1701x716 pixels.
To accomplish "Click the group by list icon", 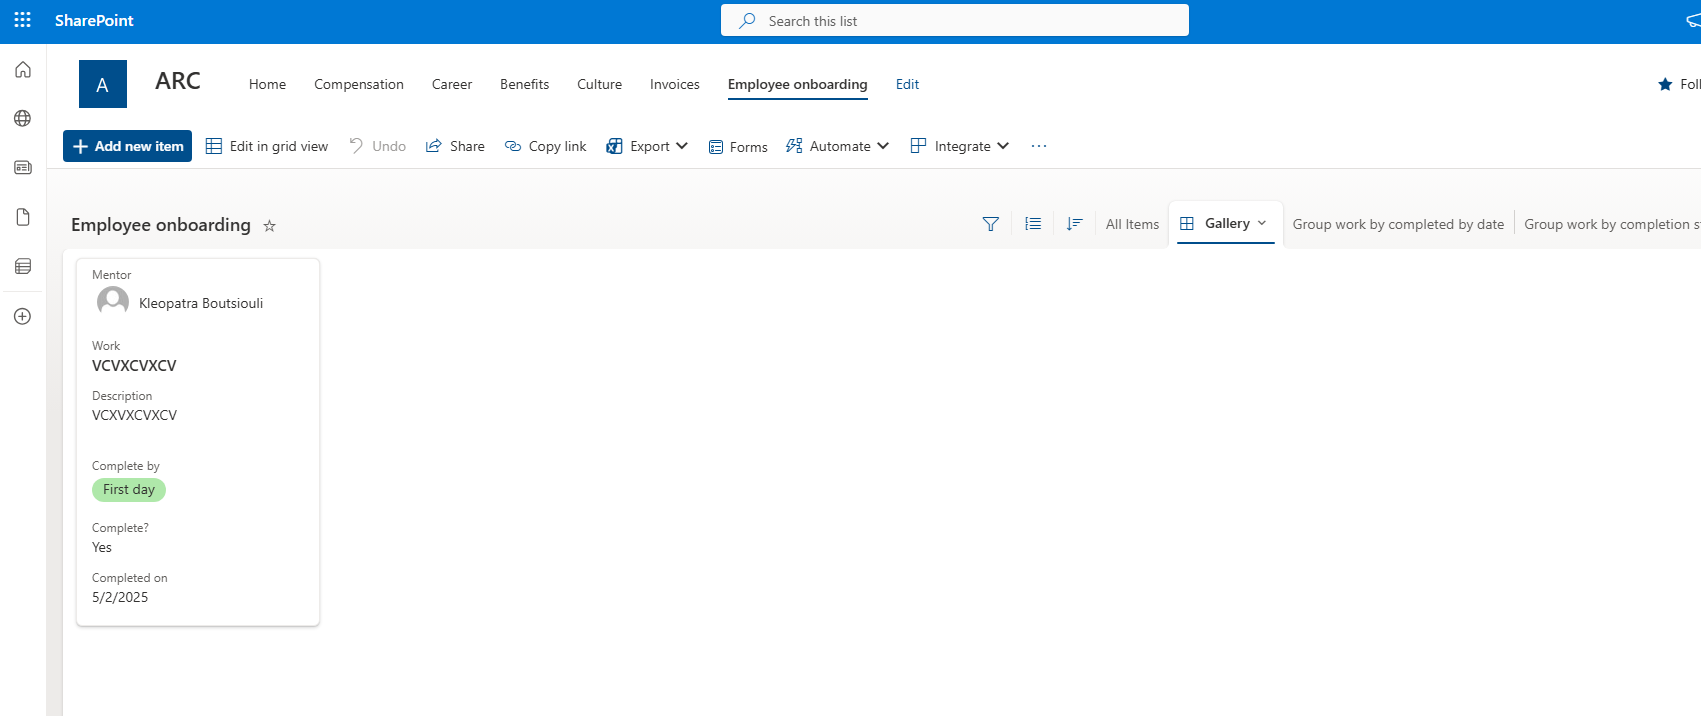I will [x=1033, y=224].
